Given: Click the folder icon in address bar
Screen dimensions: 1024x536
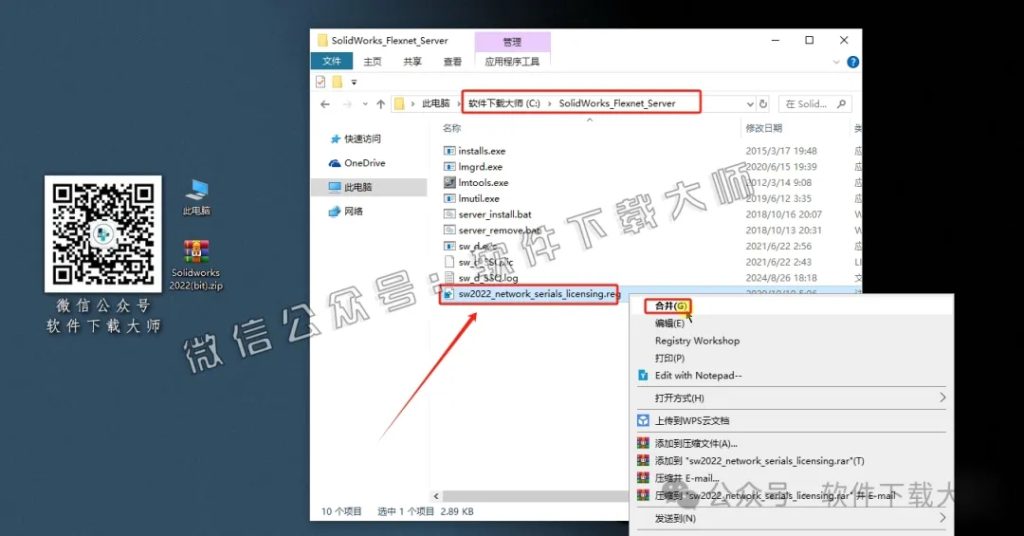Looking at the screenshot, I should tap(400, 103).
